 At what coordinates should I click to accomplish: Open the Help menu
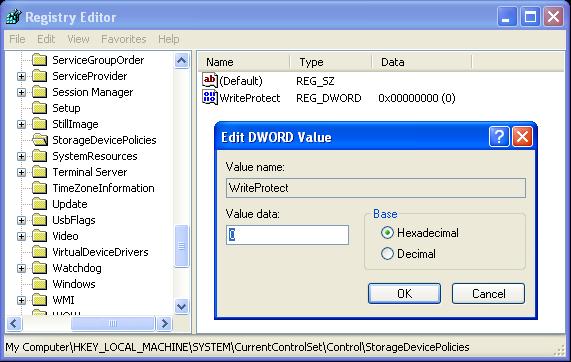coord(169,39)
